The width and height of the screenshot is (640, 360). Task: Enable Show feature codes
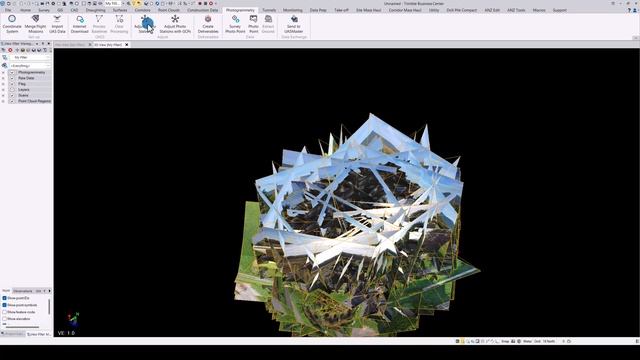click(x=4, y=312)
